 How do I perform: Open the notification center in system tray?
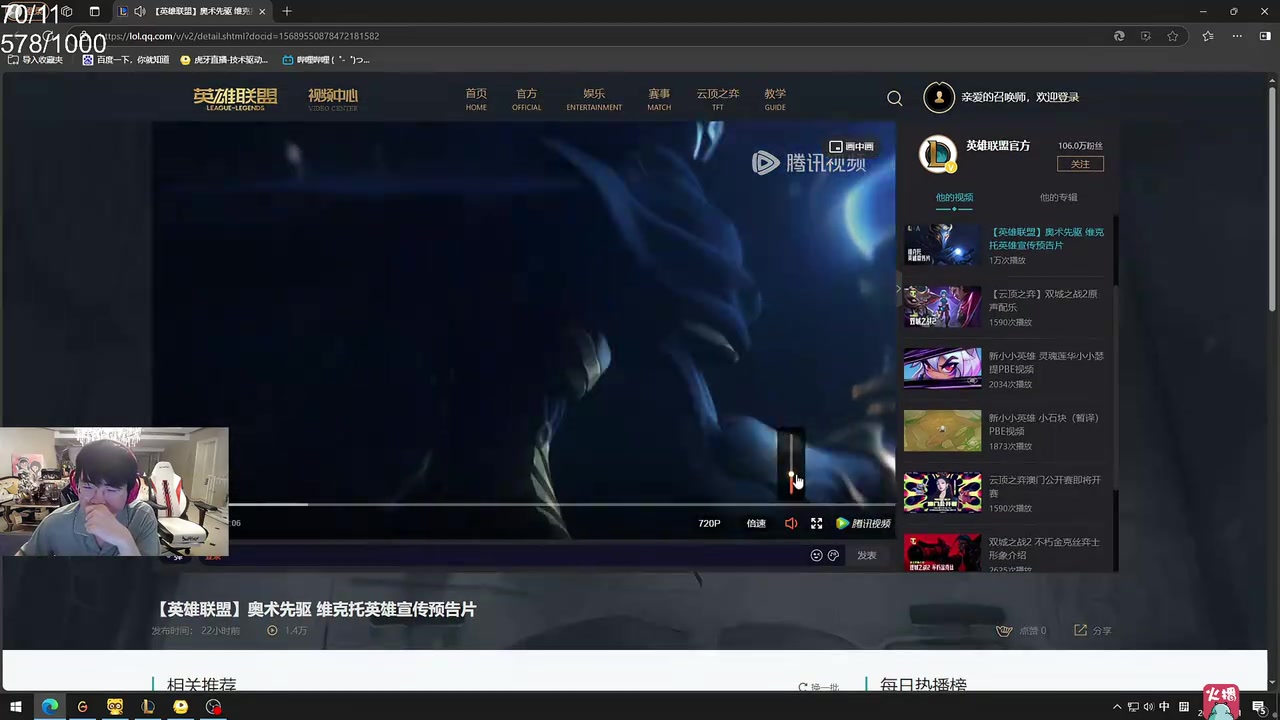pyautogui.click(x=1258, y=707)
